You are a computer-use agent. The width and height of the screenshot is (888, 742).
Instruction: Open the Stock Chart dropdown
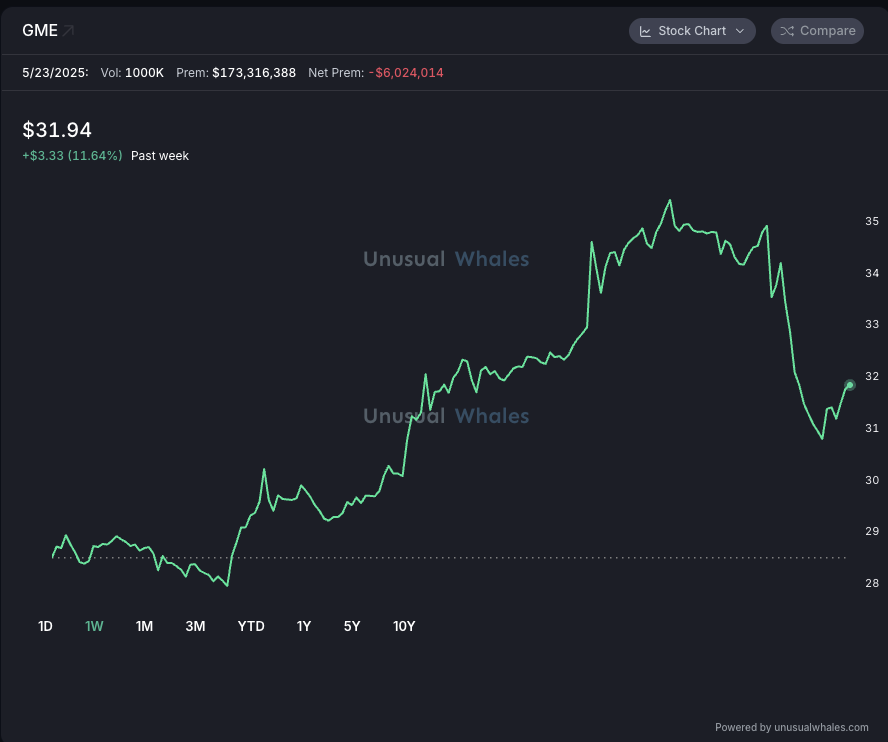point(692,31)
